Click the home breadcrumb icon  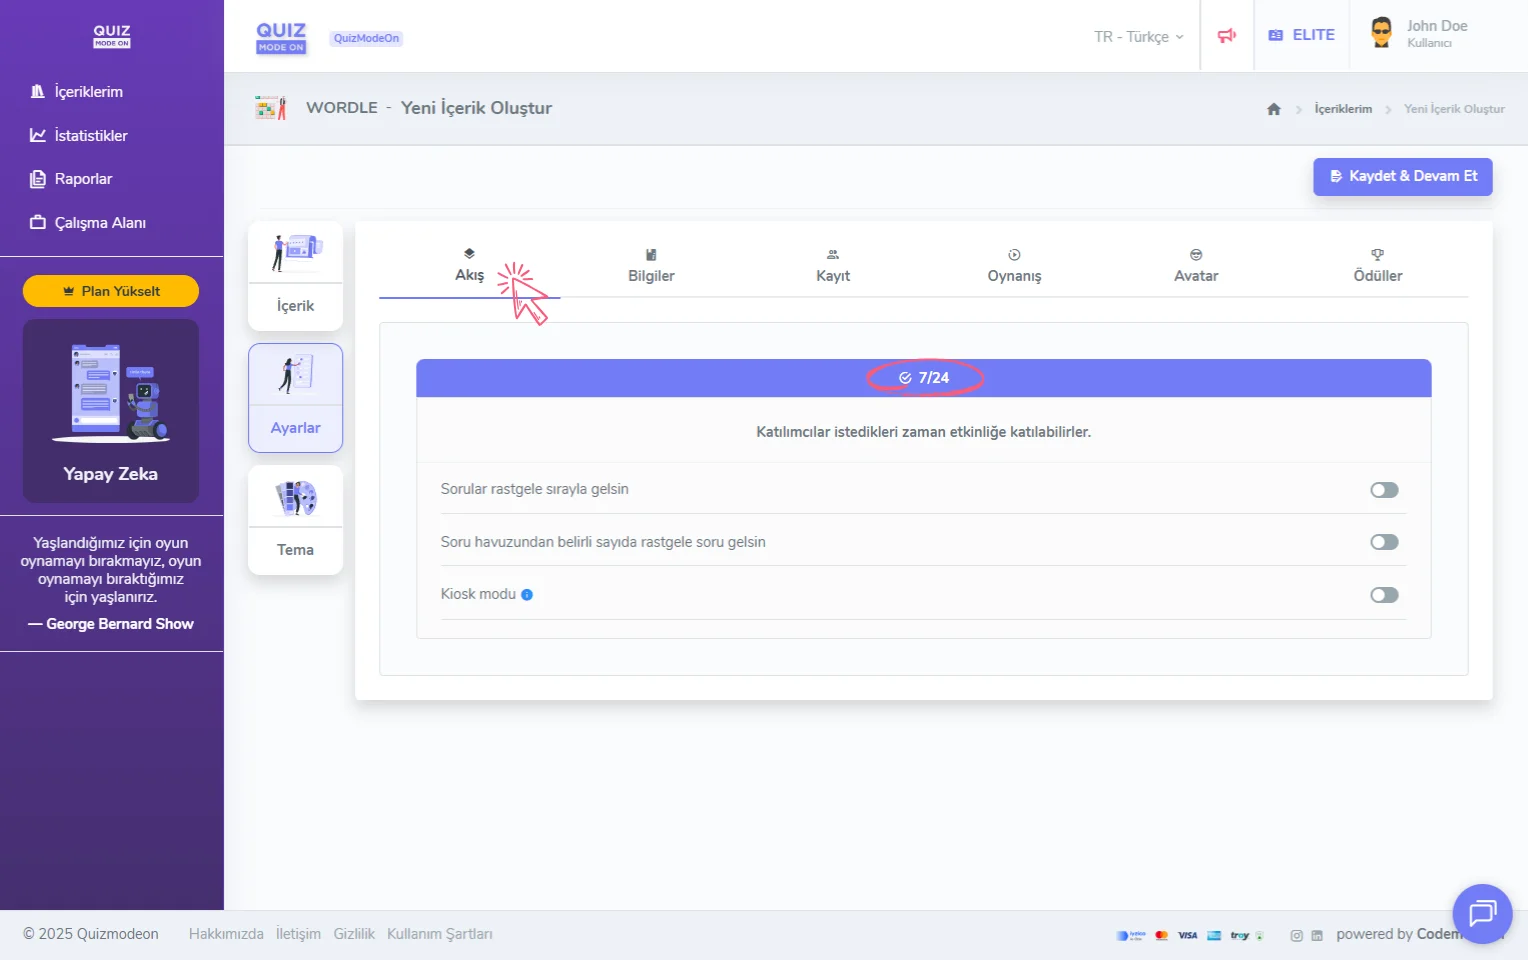[1273, 109]
